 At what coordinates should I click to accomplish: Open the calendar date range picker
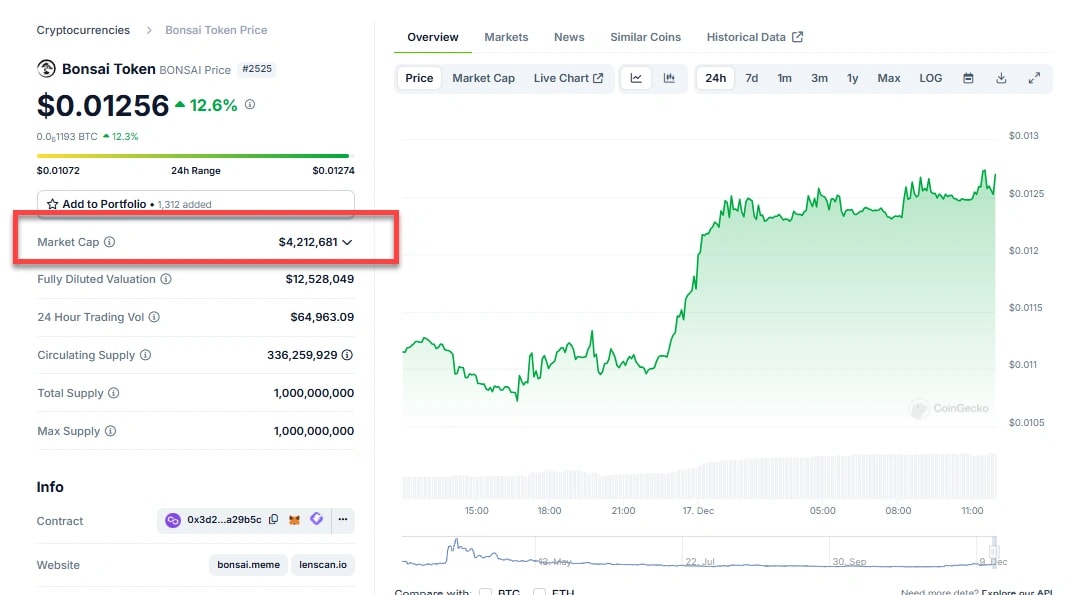(x=968, y=78)
